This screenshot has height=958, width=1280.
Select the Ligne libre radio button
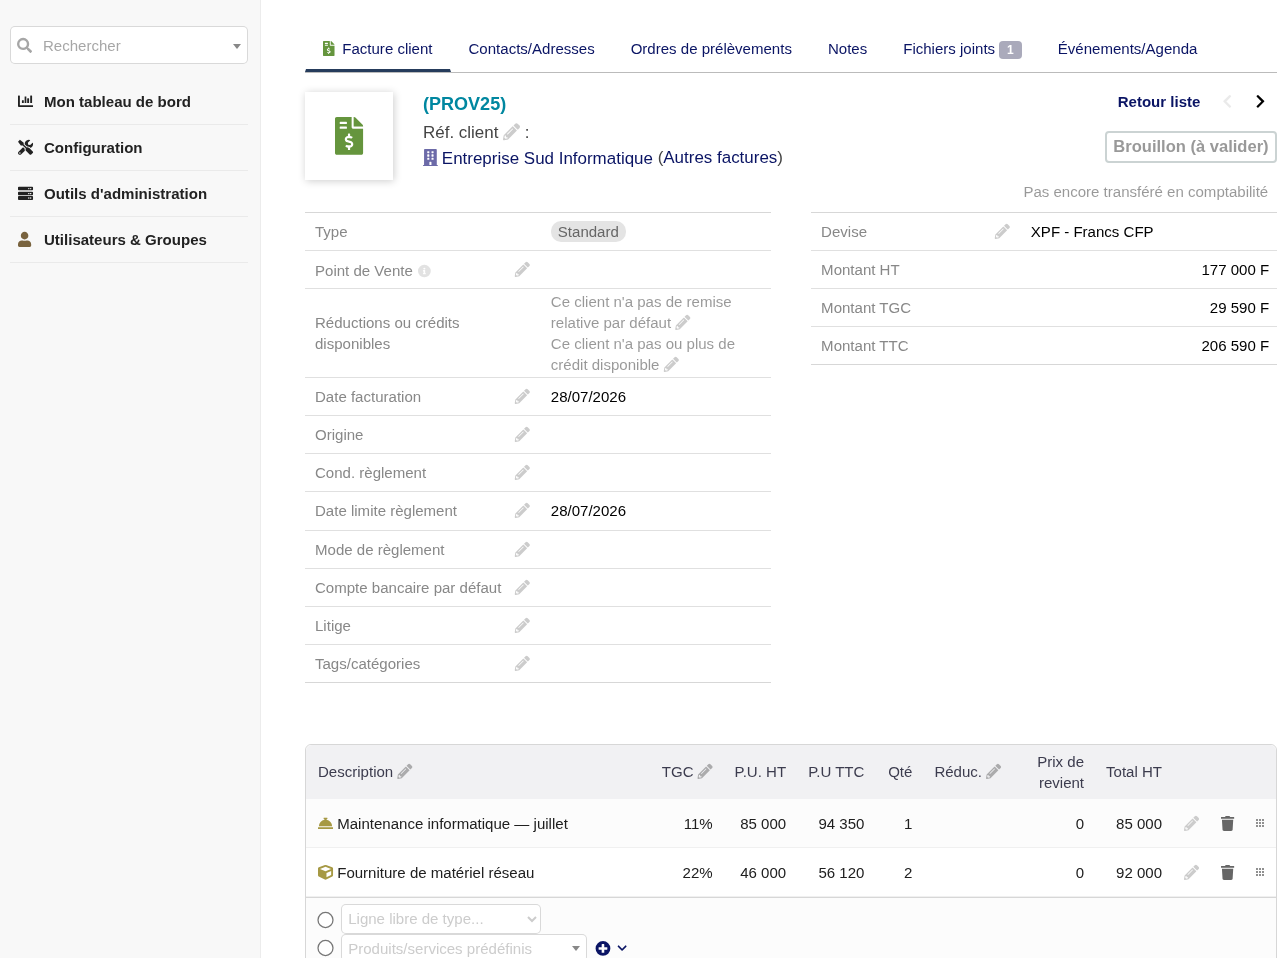point(325,920)
